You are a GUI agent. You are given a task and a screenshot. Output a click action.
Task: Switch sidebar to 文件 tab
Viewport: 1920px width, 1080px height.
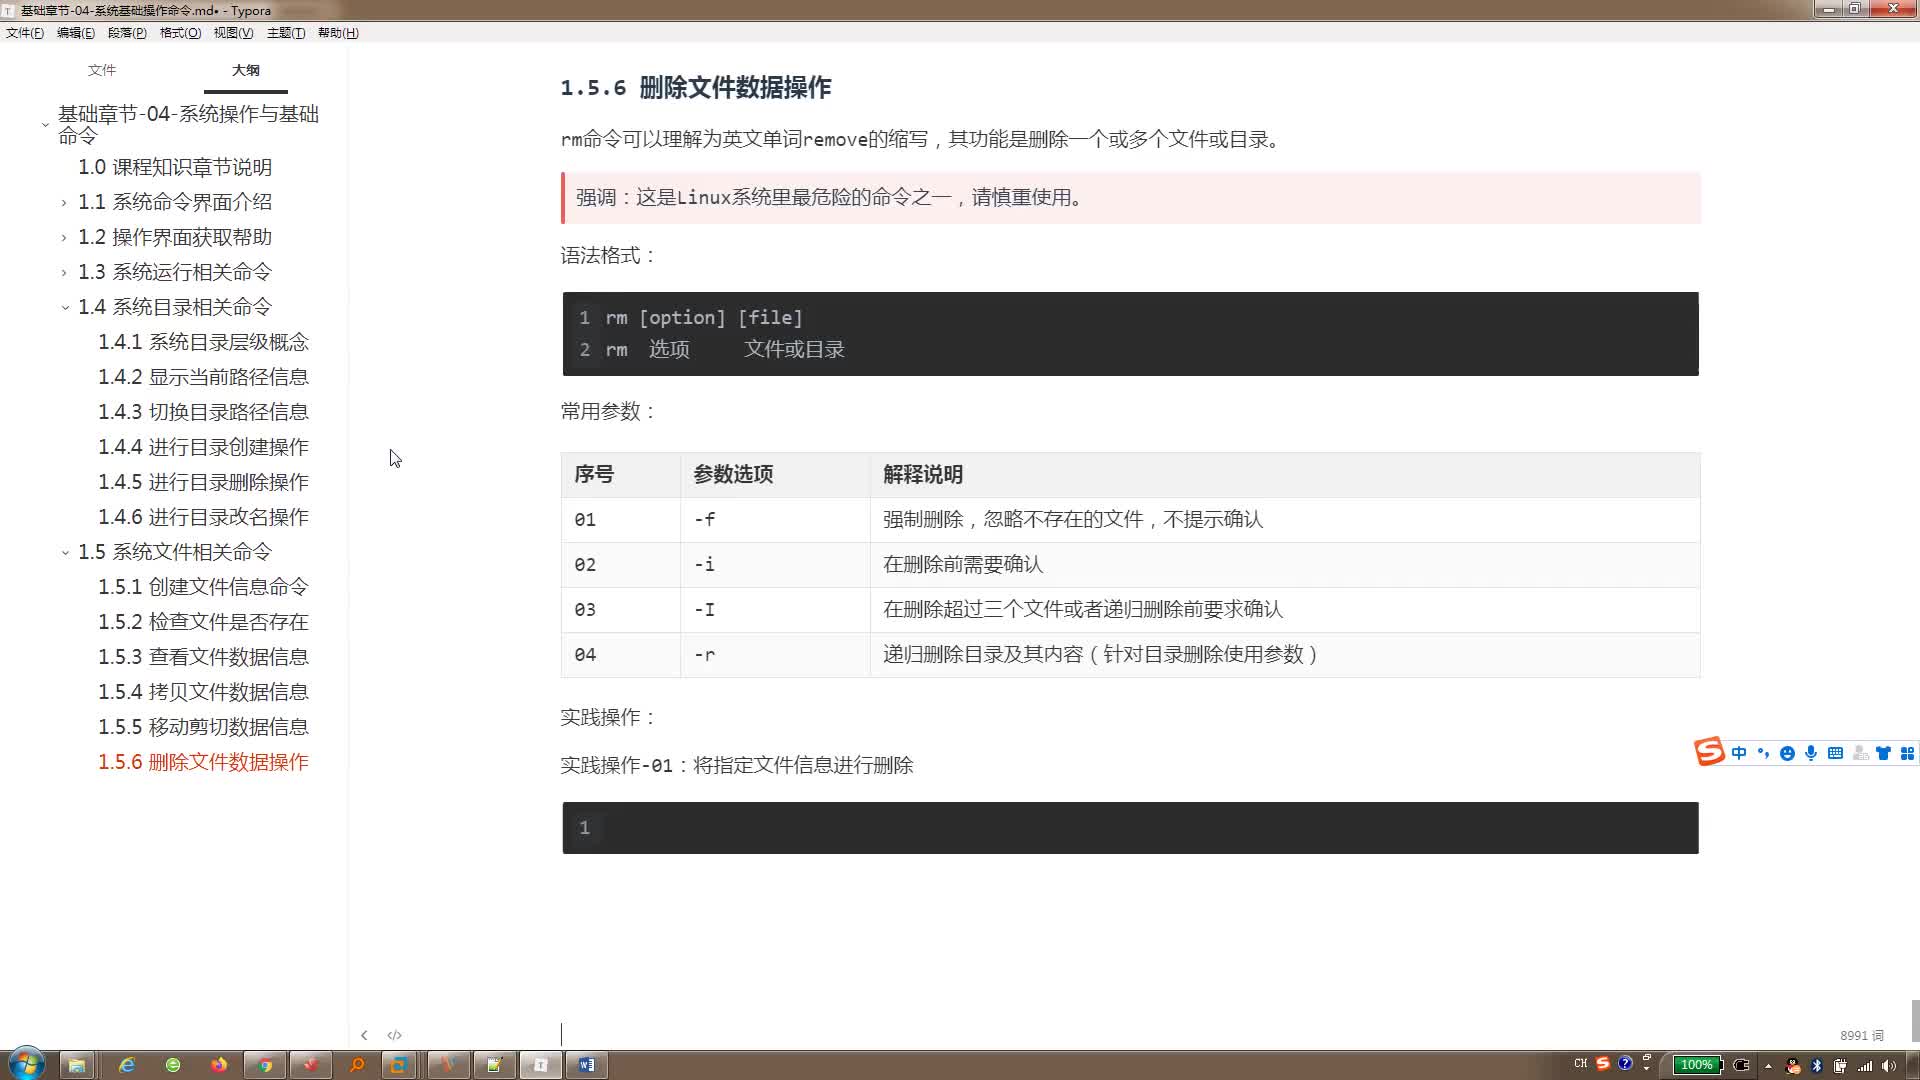tap(102, 70)
